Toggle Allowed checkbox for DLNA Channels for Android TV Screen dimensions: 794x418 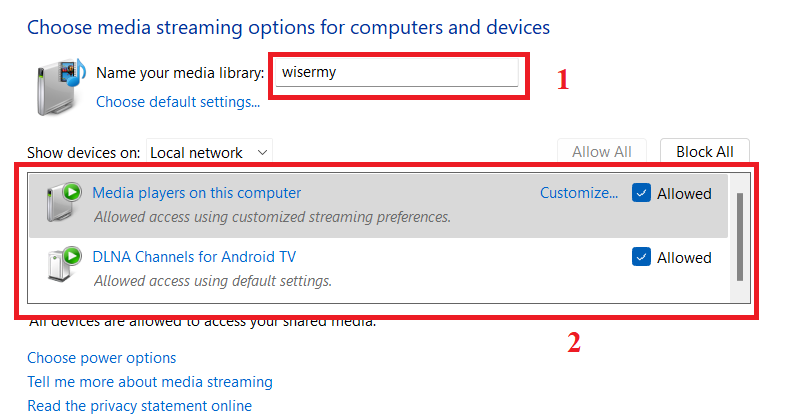642,257
